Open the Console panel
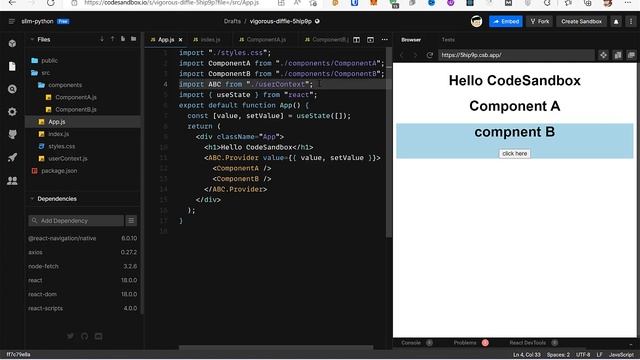Viewport: 640px width, 360px height. [411, 343]
